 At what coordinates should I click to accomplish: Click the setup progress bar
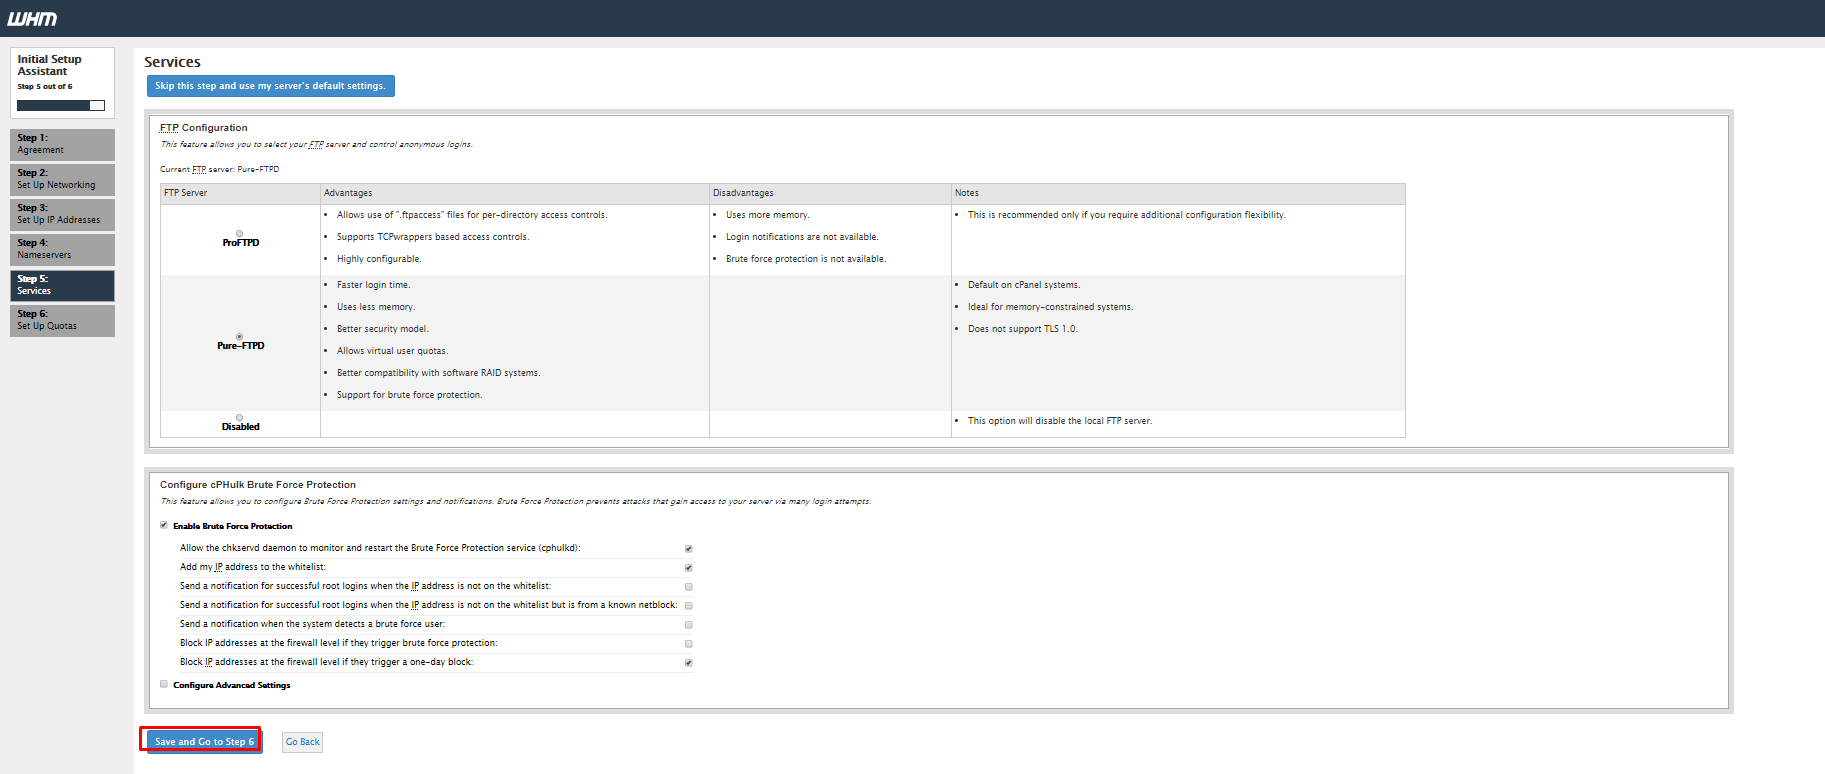tap(61, 105)
